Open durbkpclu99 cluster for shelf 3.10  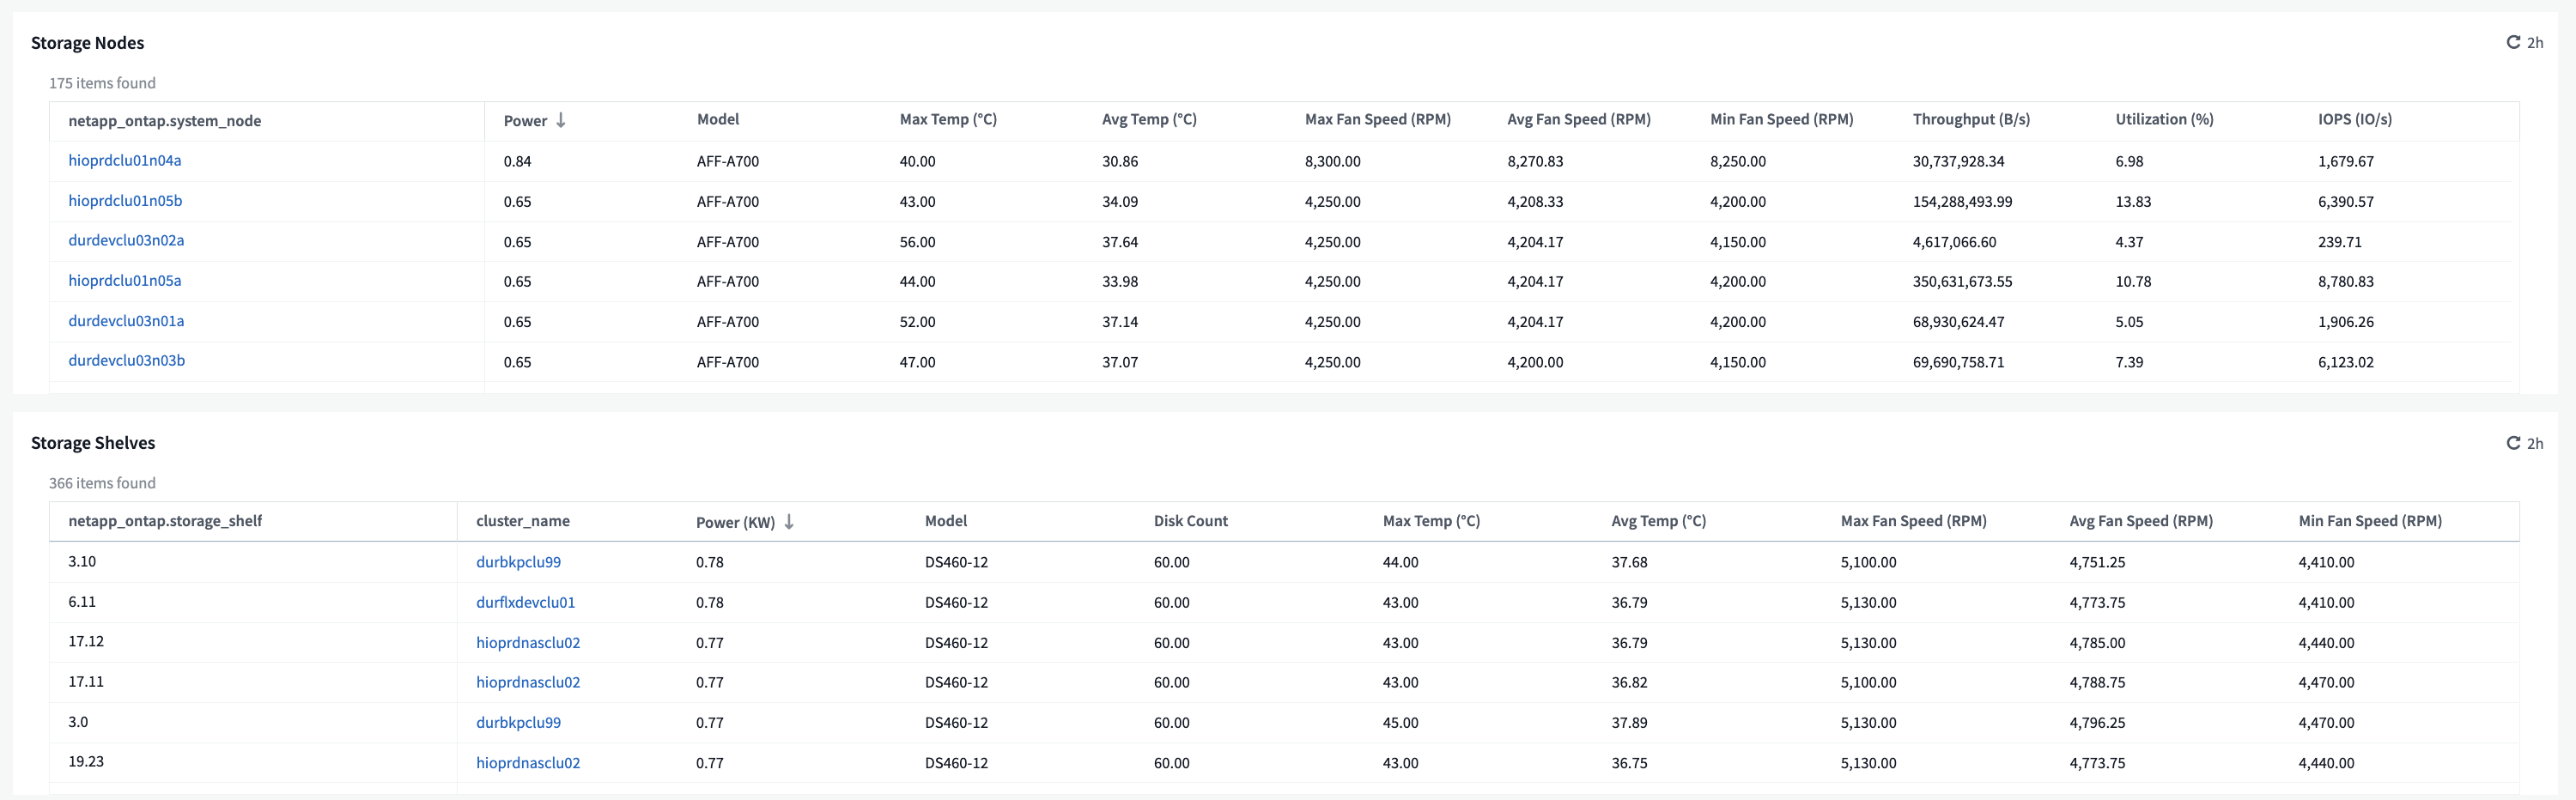518,562
